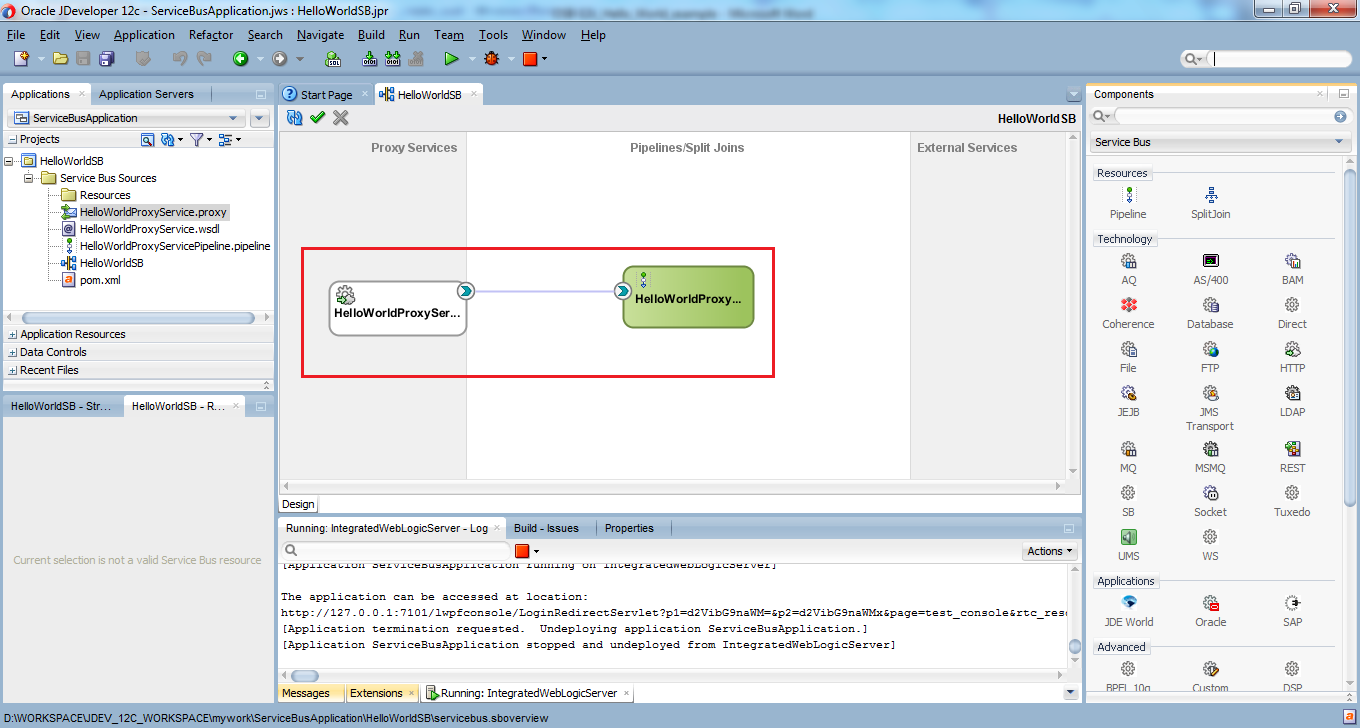Switch to the Properties tab
The image size is (1360, 728).
click(629, 528)
